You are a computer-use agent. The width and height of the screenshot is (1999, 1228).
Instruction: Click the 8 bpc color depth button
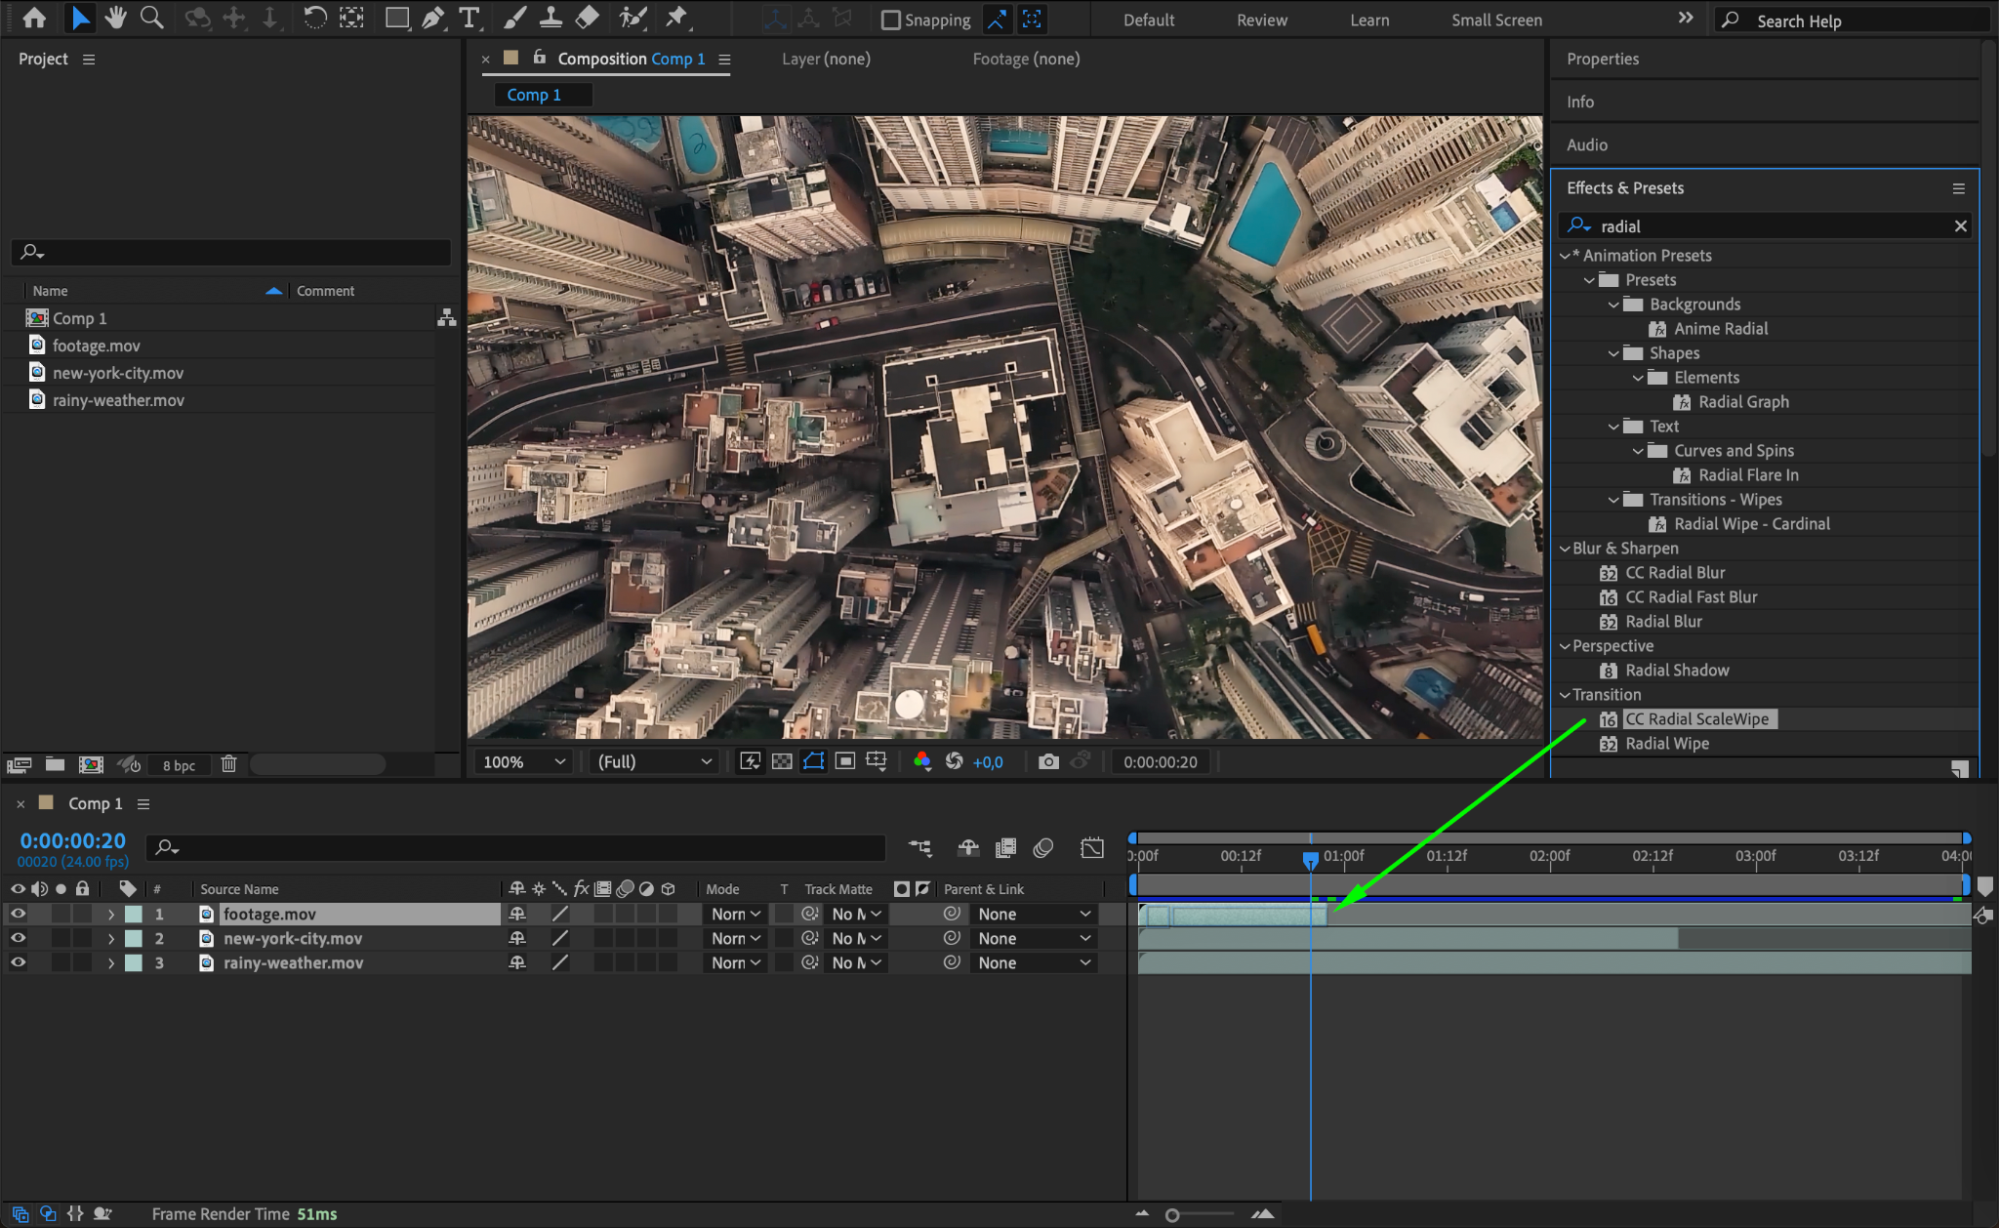click(x=179, y=766)
